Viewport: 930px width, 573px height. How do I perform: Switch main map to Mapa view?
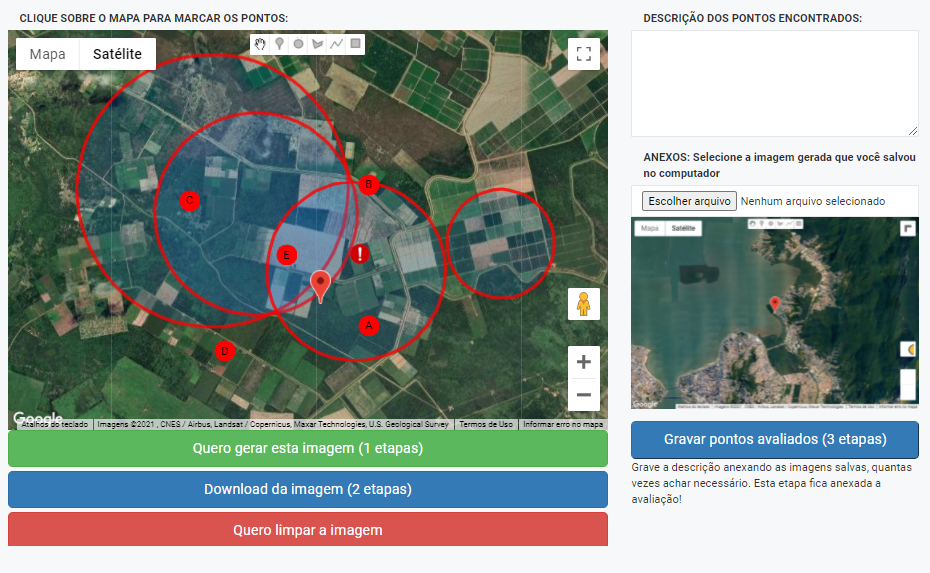(47, 54)
